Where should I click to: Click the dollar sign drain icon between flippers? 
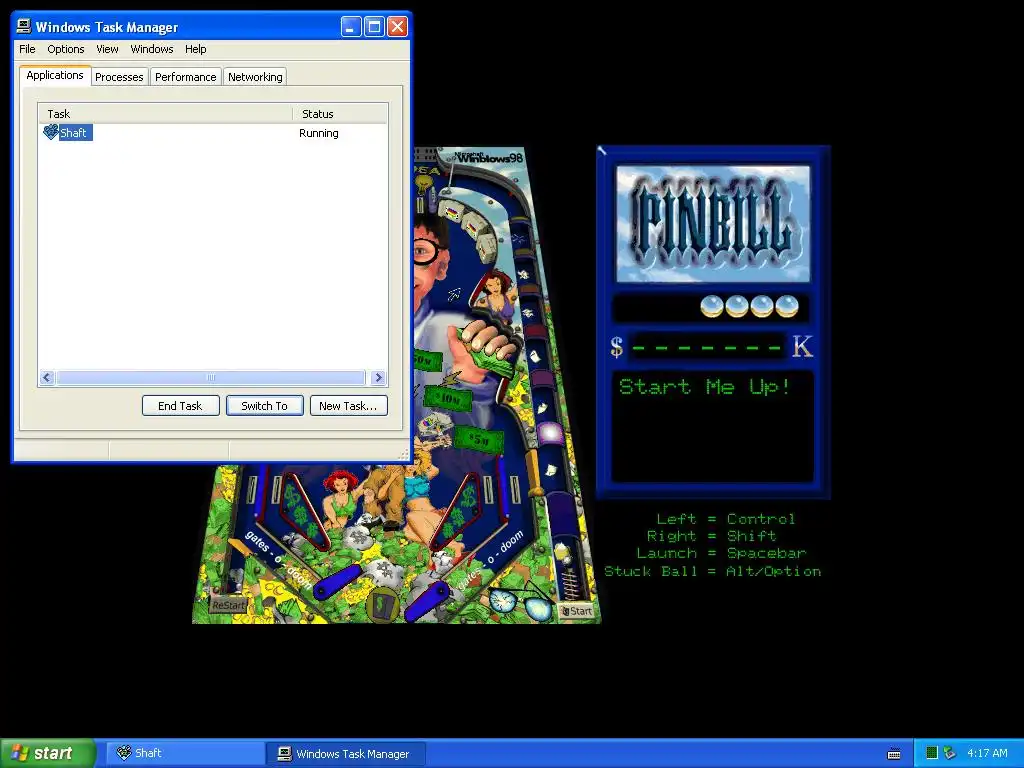click(x=383, y=604)
